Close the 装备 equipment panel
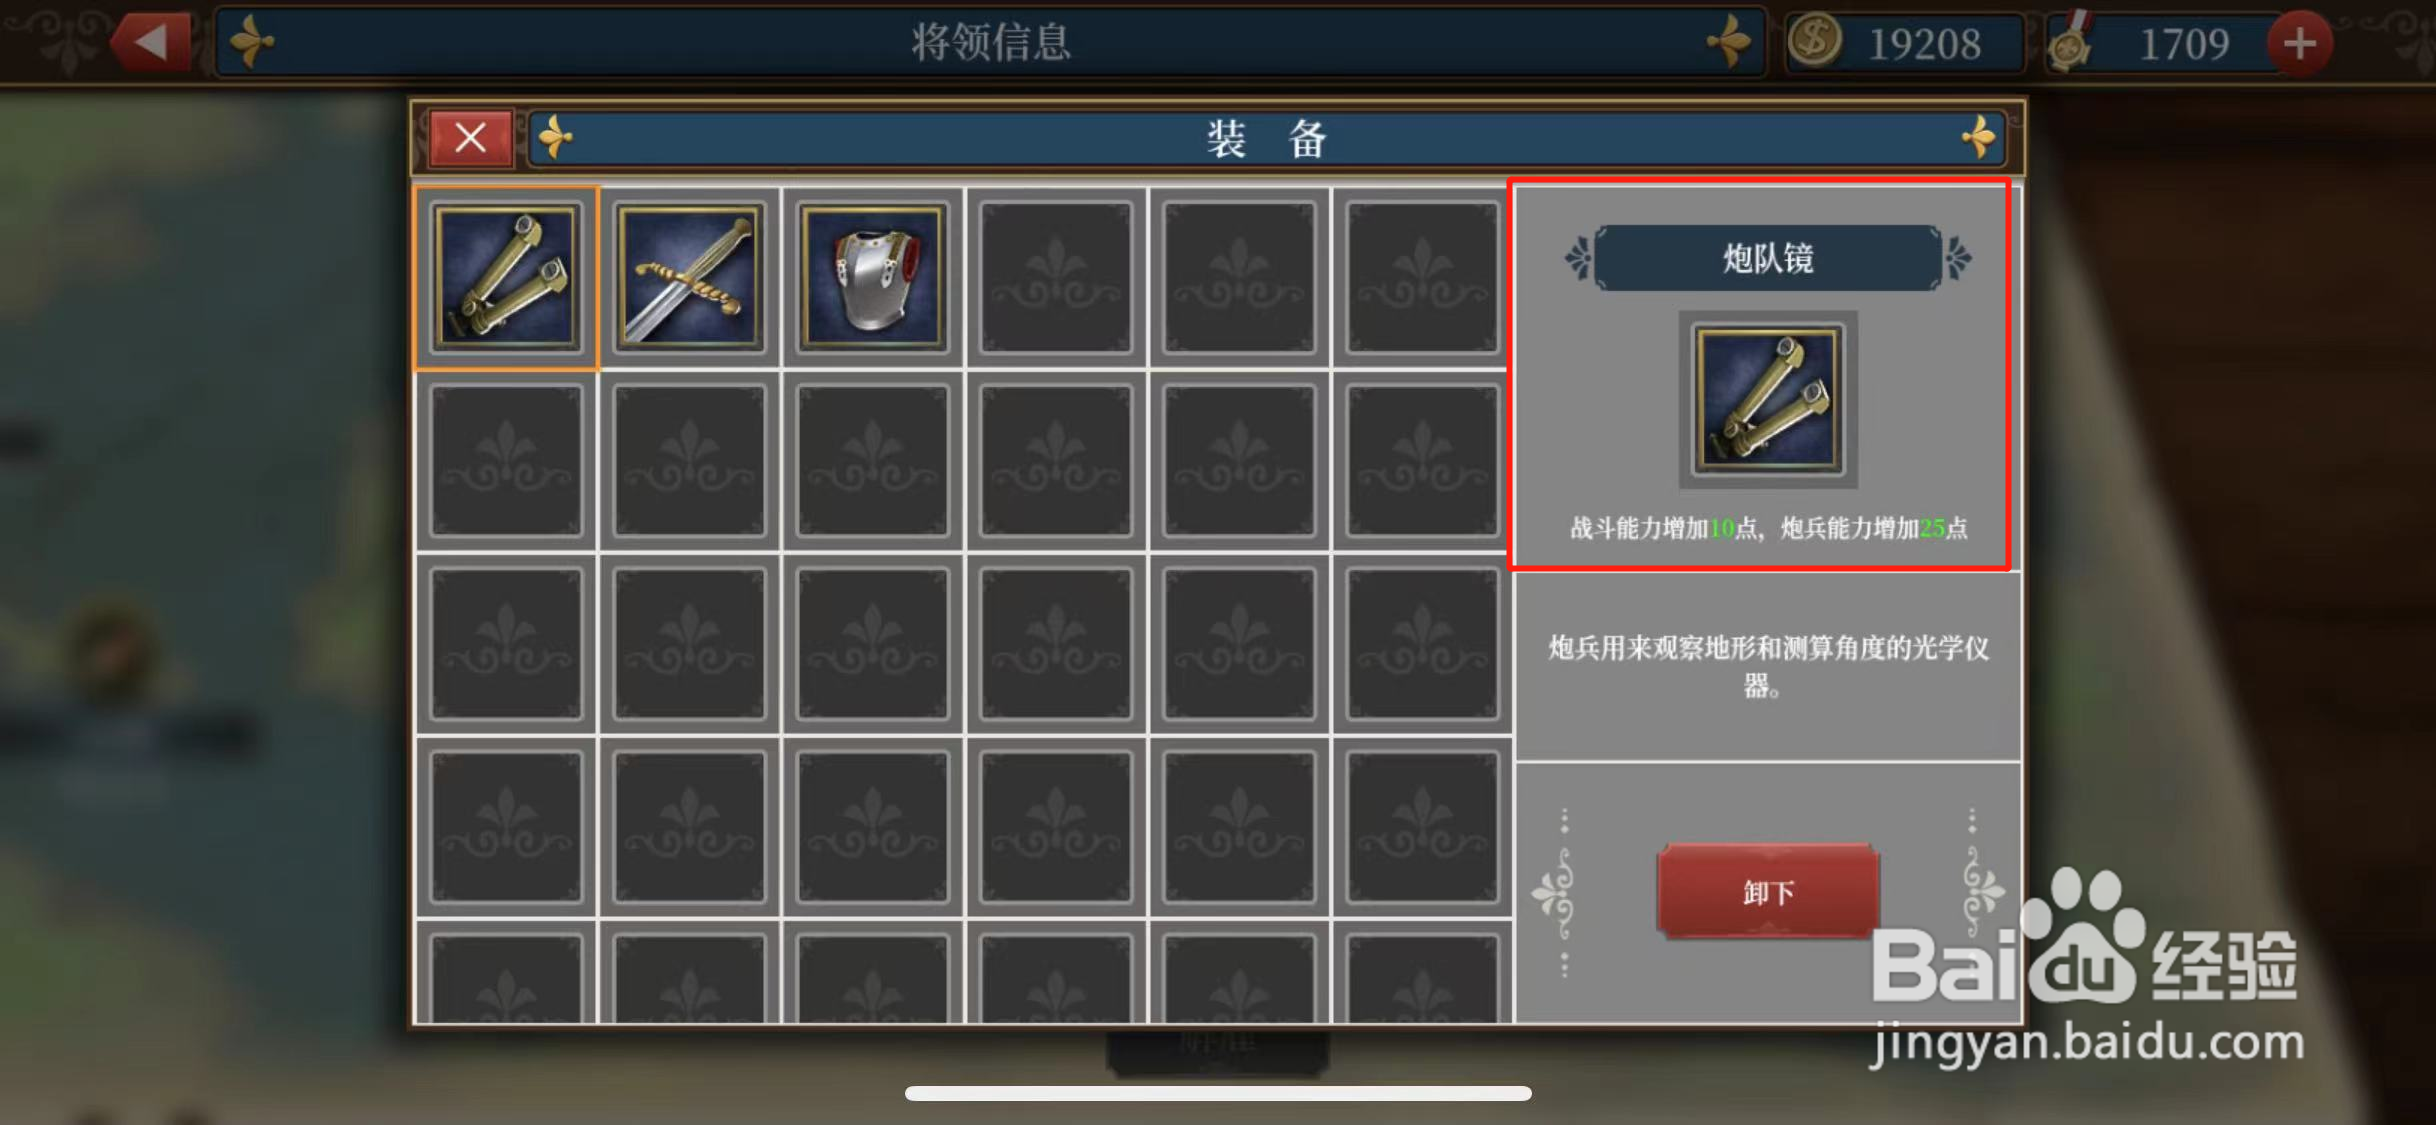The width and height of the screenshot is (2436, 1125). tap(471, 137)
